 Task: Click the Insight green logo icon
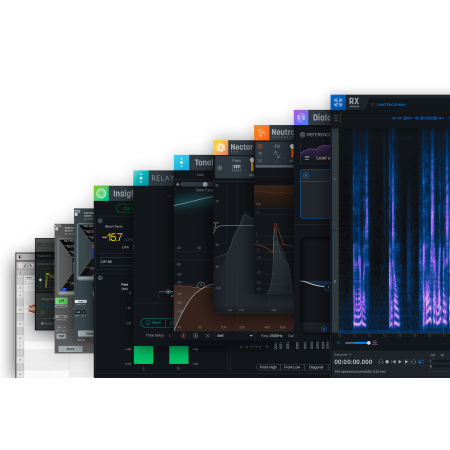(101, 193)
